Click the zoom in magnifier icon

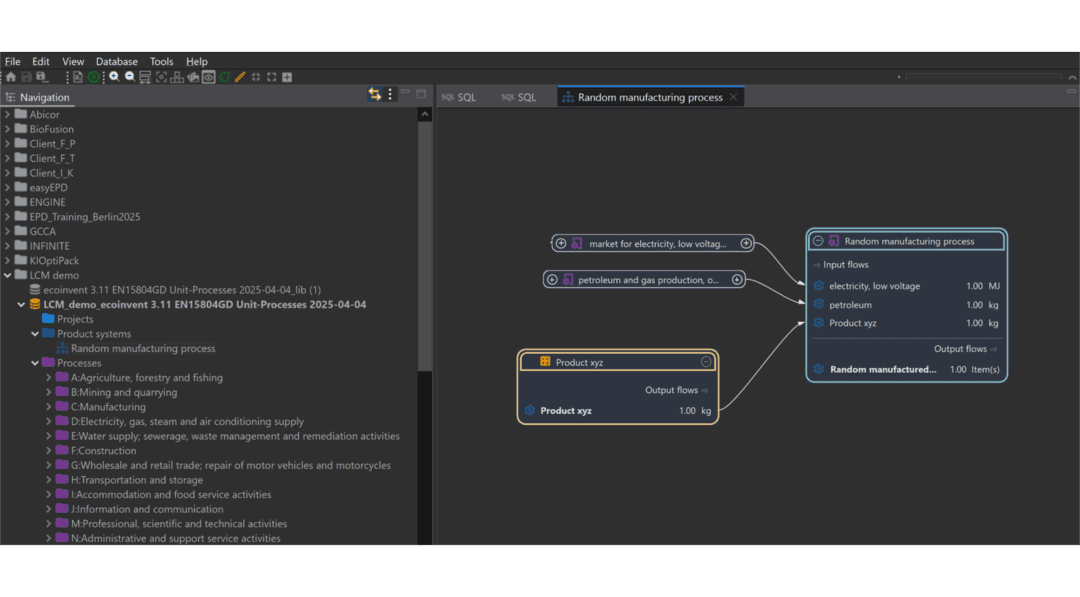(114, 77)
